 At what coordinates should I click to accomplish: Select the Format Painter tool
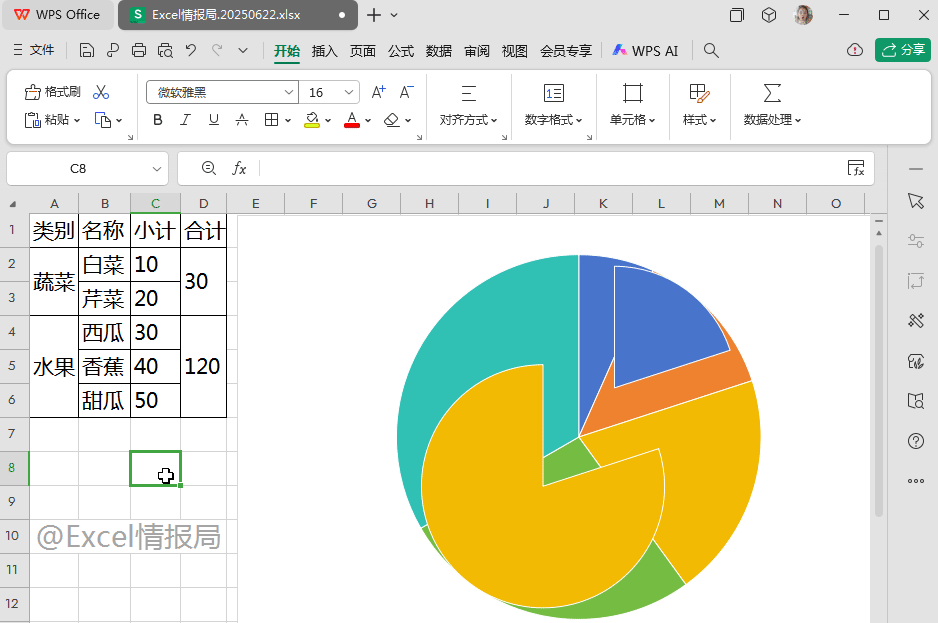click(53, 92)
